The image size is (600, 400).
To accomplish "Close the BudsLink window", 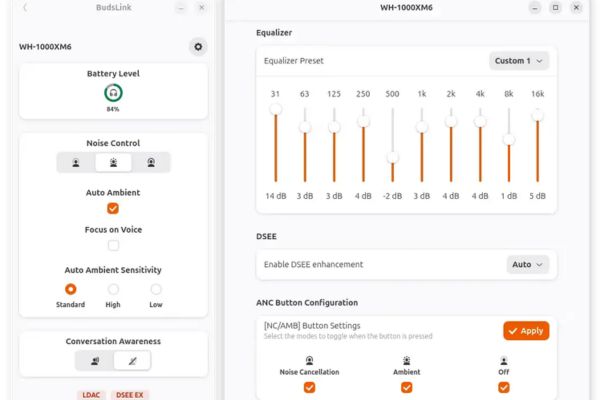I will (x=202, y=7).
